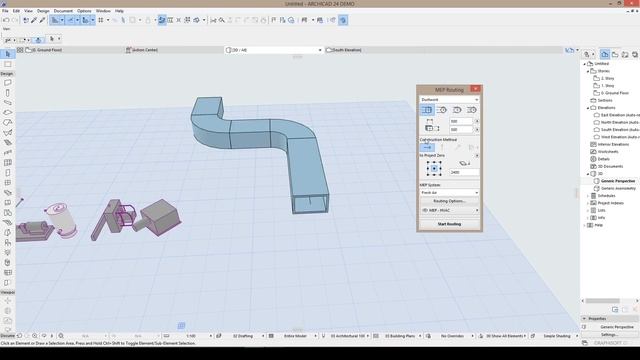Image resolution: width=640 pixels, height=360 pixels.
Task: Click the Settings... button in Properties panel
Action: pos(609,334)
